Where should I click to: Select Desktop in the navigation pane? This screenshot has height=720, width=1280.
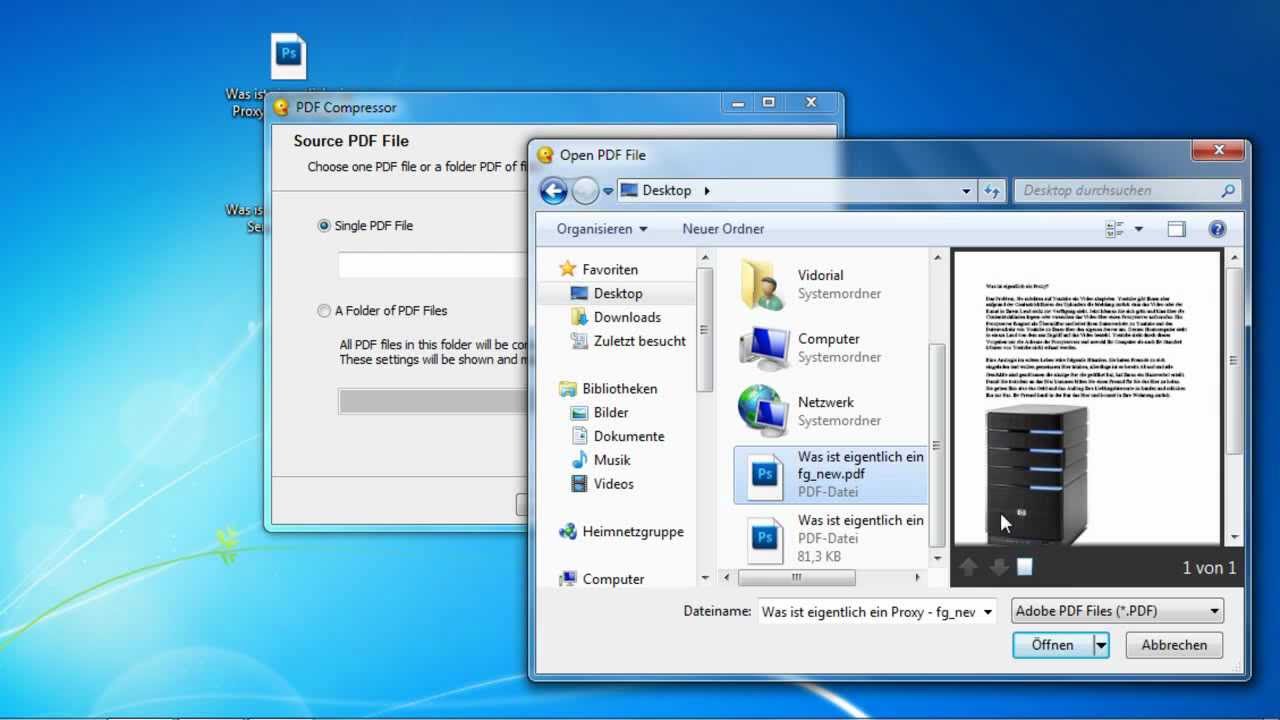tap(616, 293)
